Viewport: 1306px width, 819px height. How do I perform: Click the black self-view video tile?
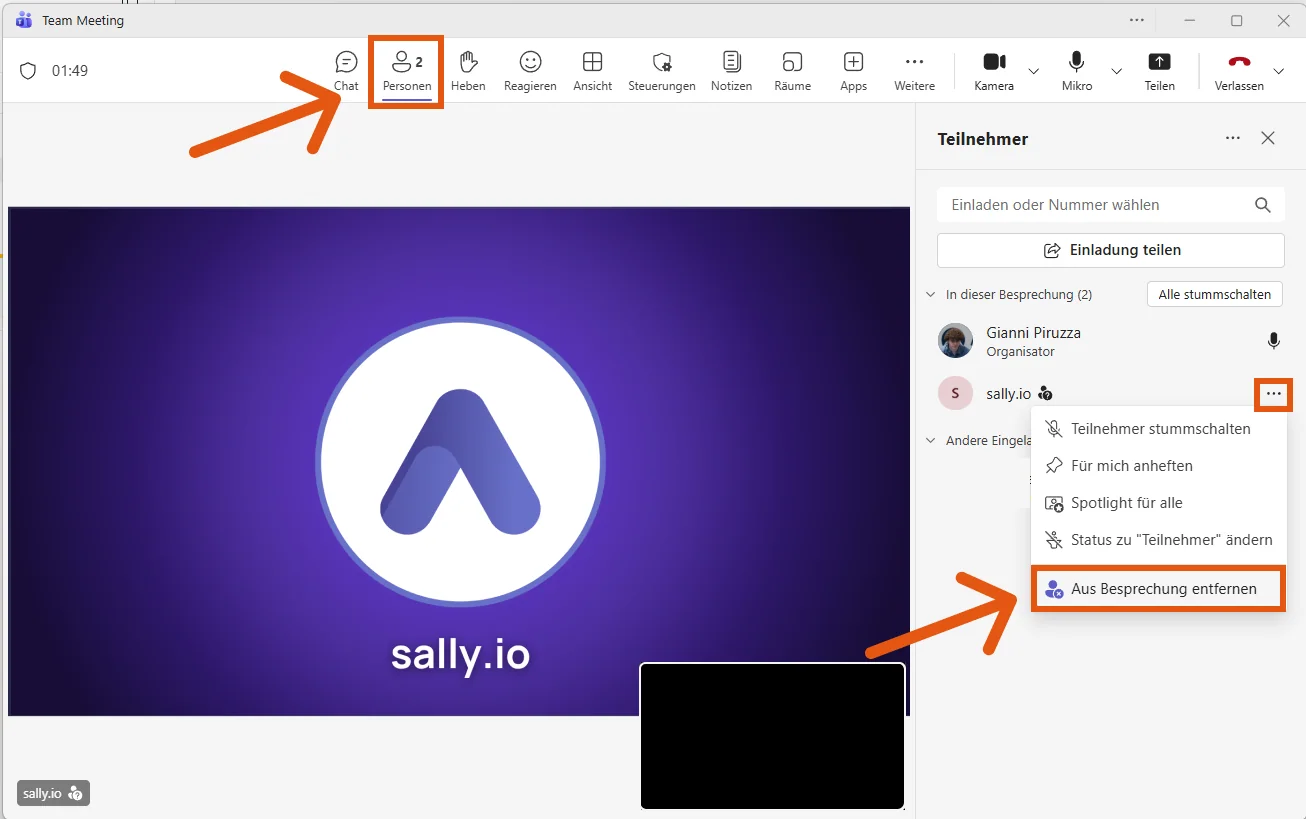click(x=772, y=736)
